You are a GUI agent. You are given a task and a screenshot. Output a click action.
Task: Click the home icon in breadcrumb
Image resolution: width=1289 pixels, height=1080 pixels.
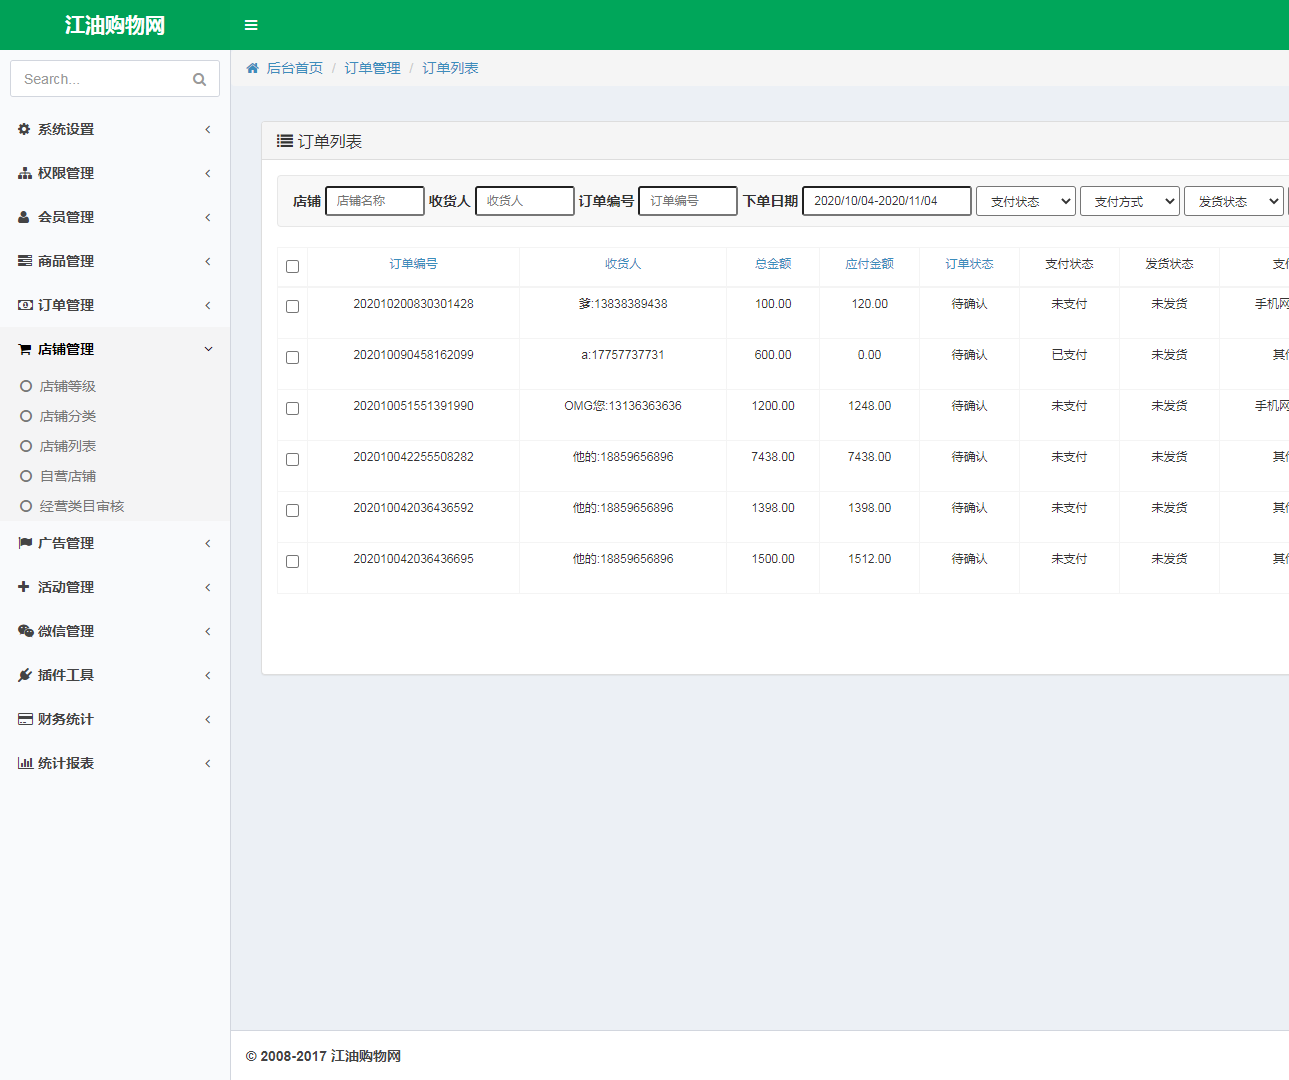point(253,68)
